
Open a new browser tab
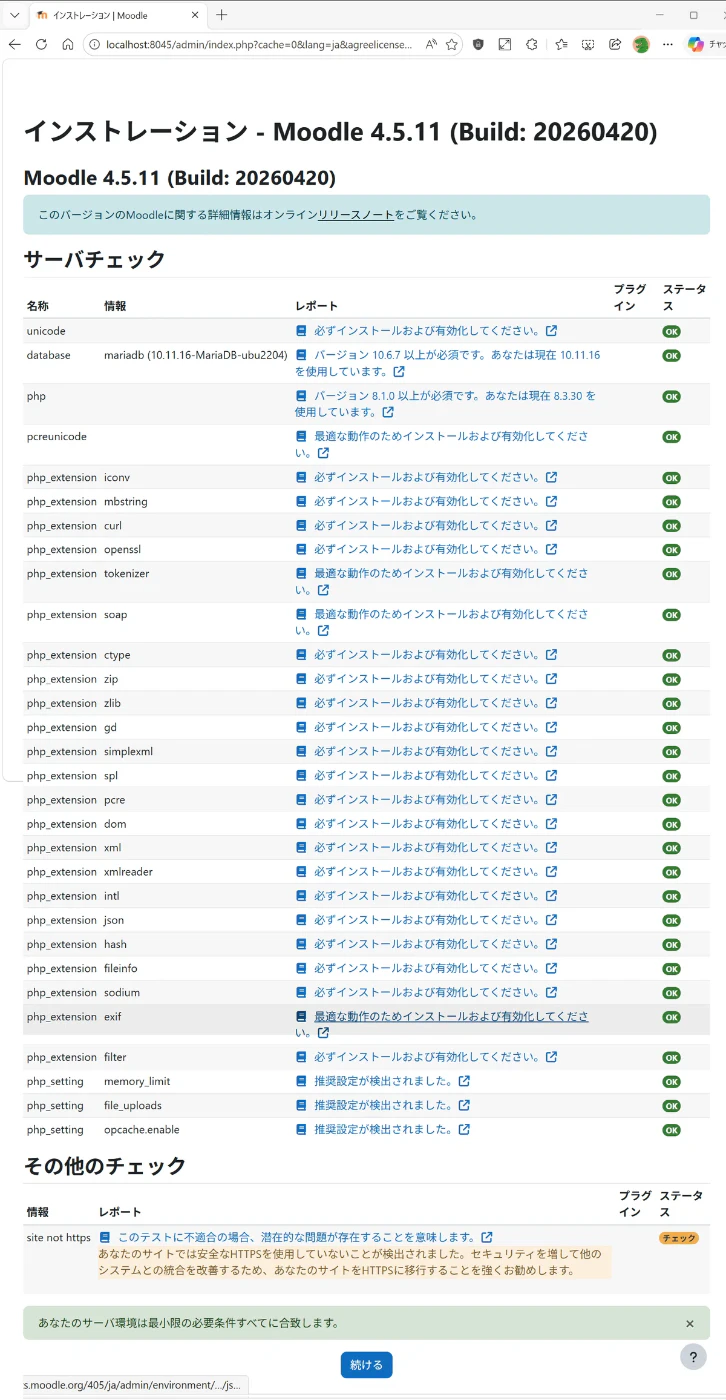click(x=222, y=15)
